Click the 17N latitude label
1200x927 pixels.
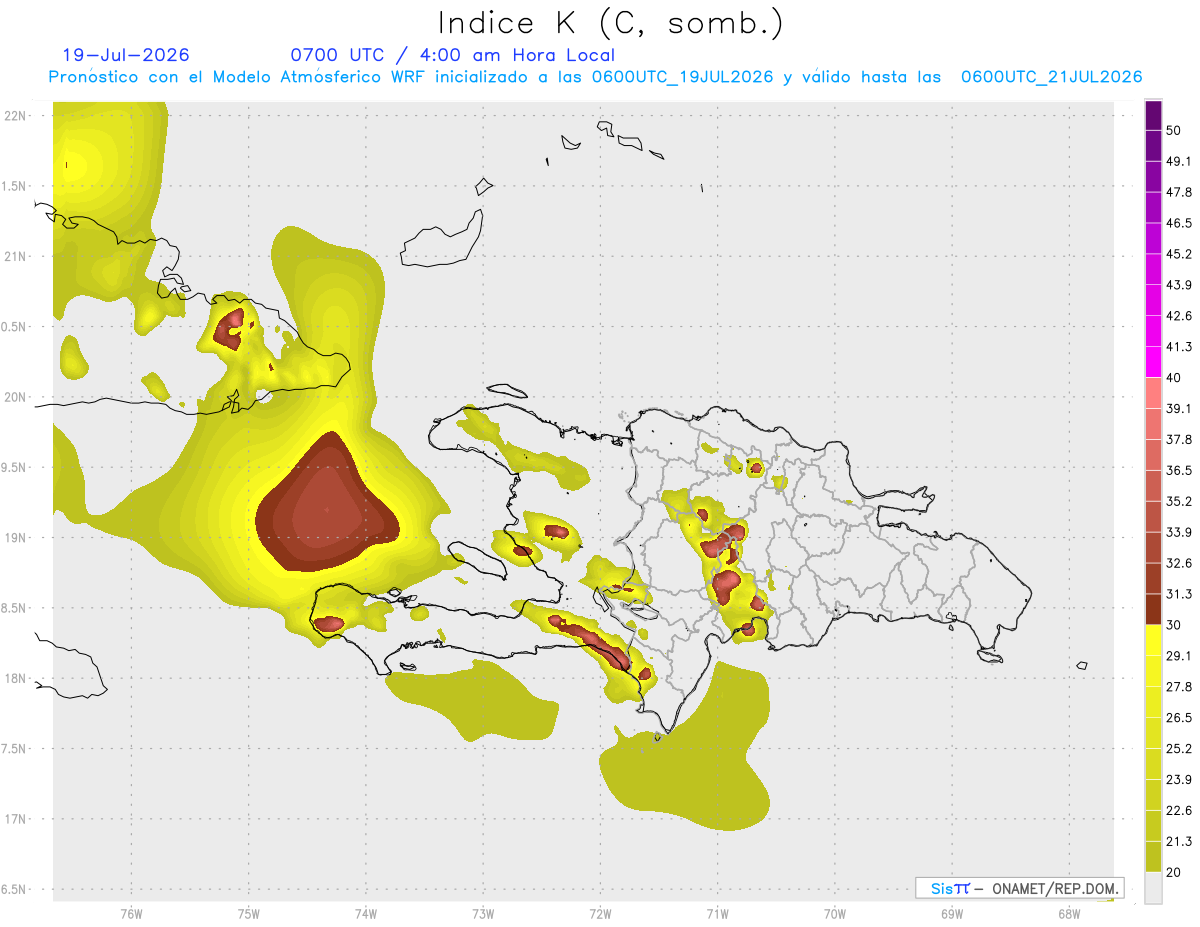click(x=17, y=819)
